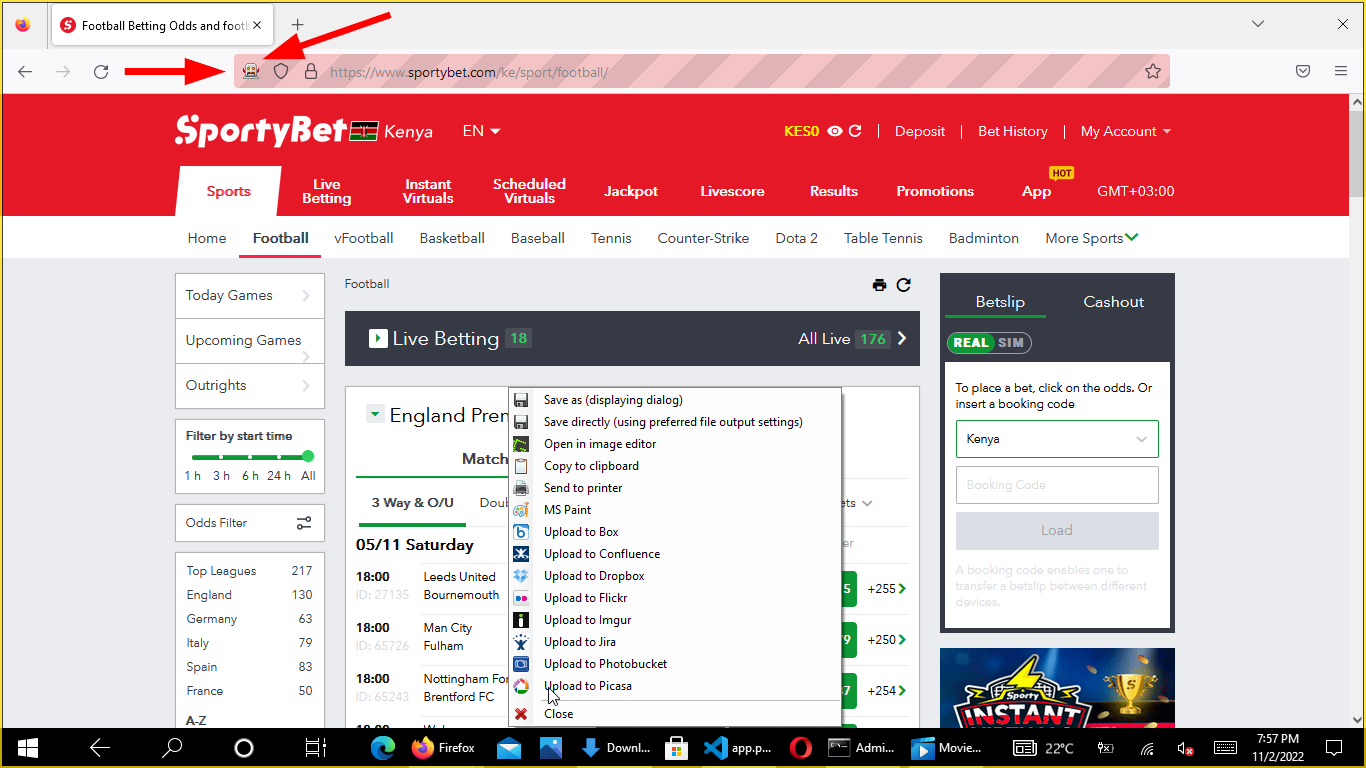Click the Sporty Instant Virtuals banner
Viewport: 1366px width, 768px height.
tap(1057, 688)
